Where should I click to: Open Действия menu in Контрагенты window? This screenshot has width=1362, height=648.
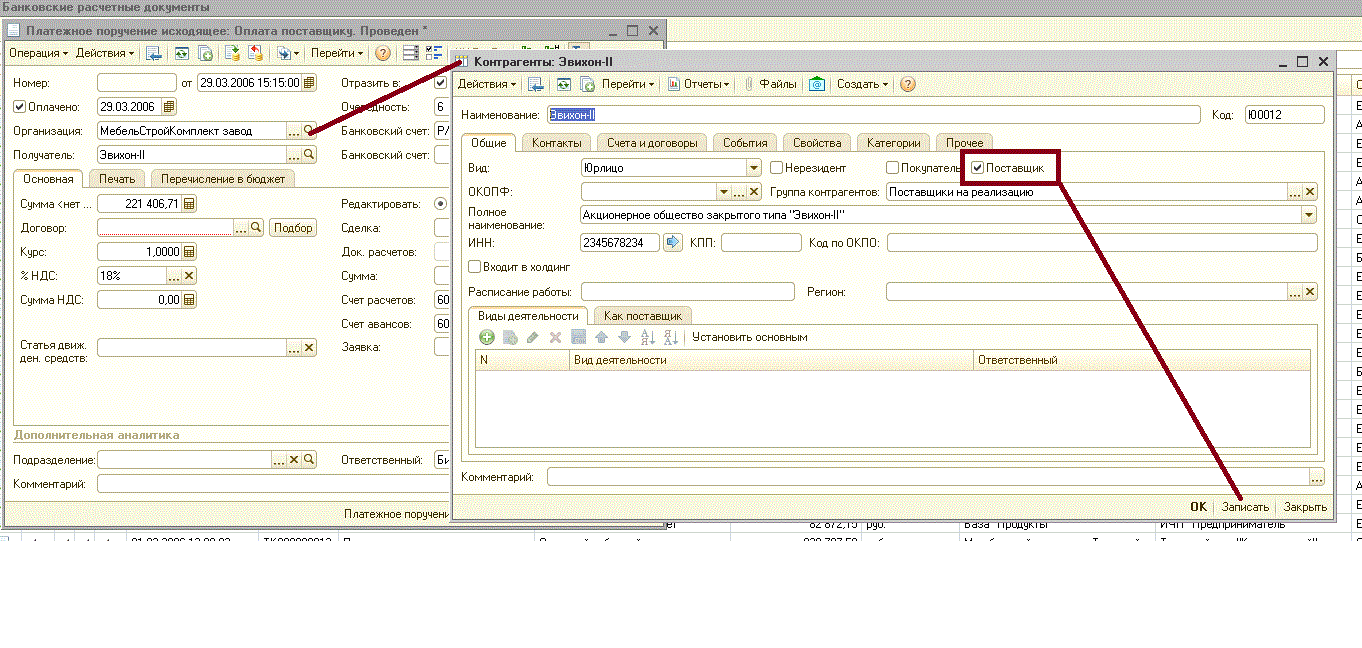pyautogui.click(x=487, y=85)
